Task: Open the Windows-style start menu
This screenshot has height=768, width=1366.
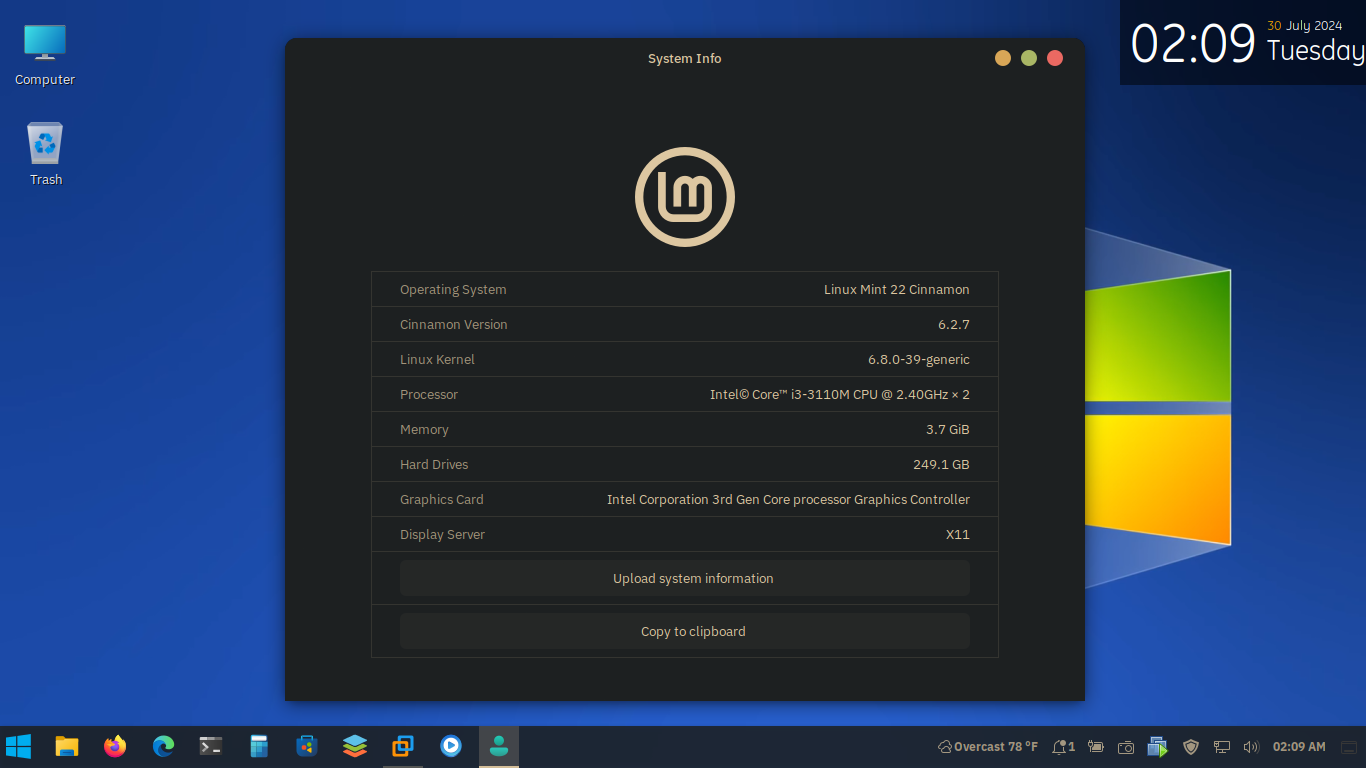Action: click(x=18, y=746)
